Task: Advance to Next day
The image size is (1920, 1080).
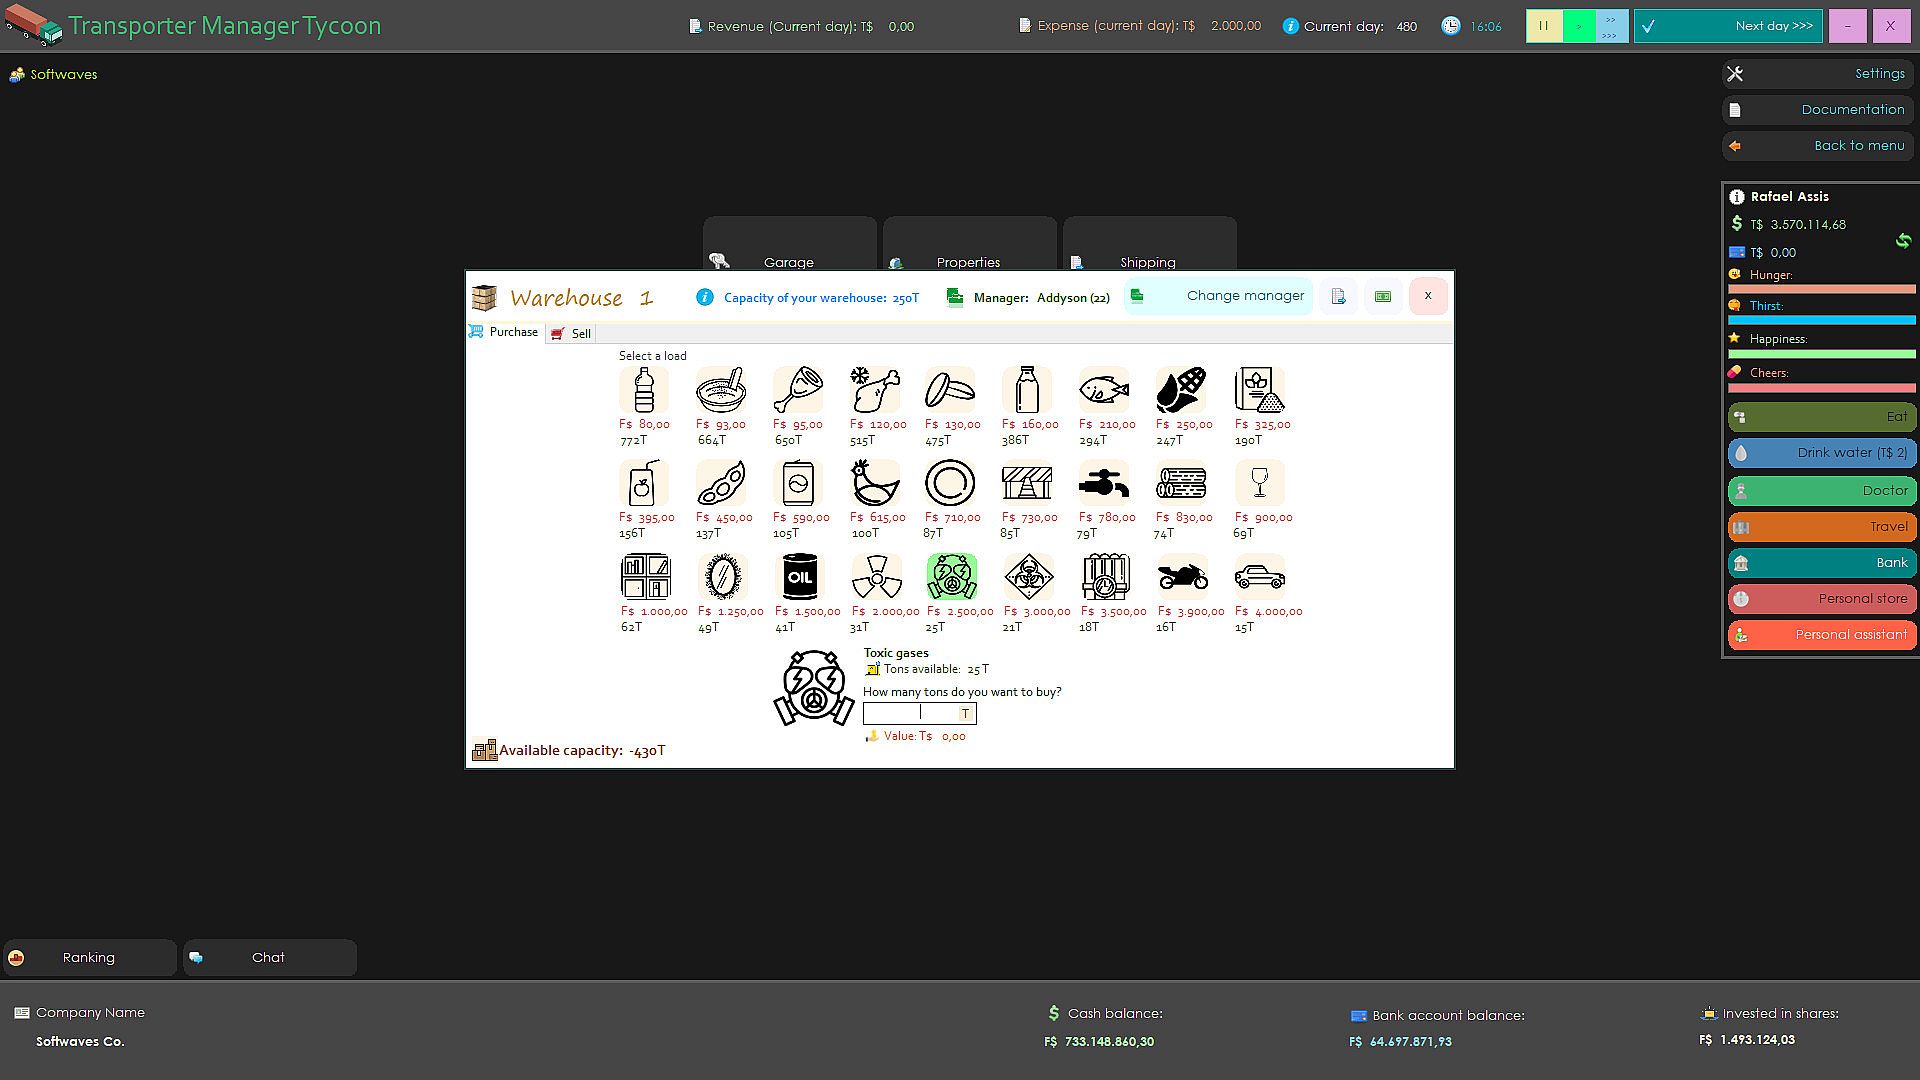Action: 1727,26
